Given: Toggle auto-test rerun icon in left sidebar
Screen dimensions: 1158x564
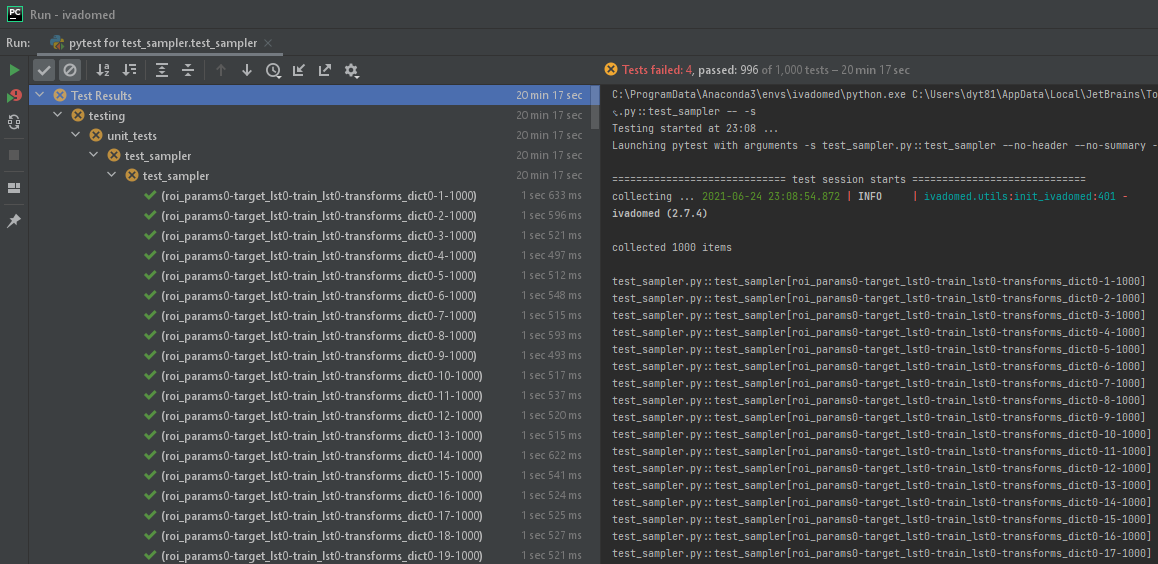Looking at the screenshot, I should click(x=14, y=123).
